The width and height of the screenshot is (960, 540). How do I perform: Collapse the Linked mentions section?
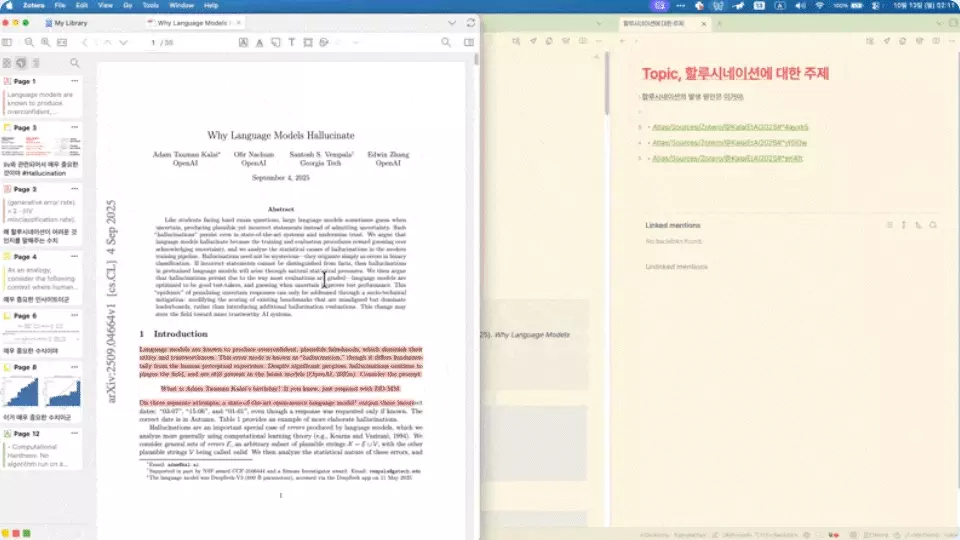click(x=672, y=225)
